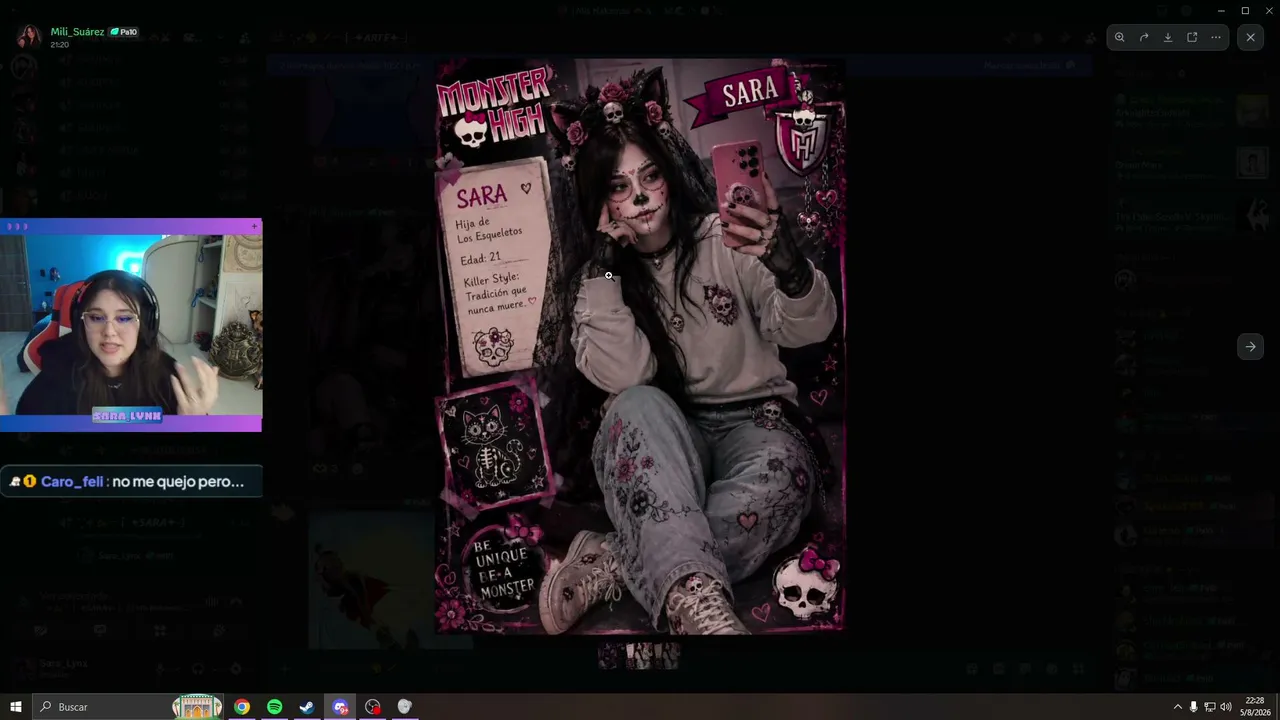This screenshot has width=1280, height=720.
Task: Open Steam from the taskbar
Action: 307,707
